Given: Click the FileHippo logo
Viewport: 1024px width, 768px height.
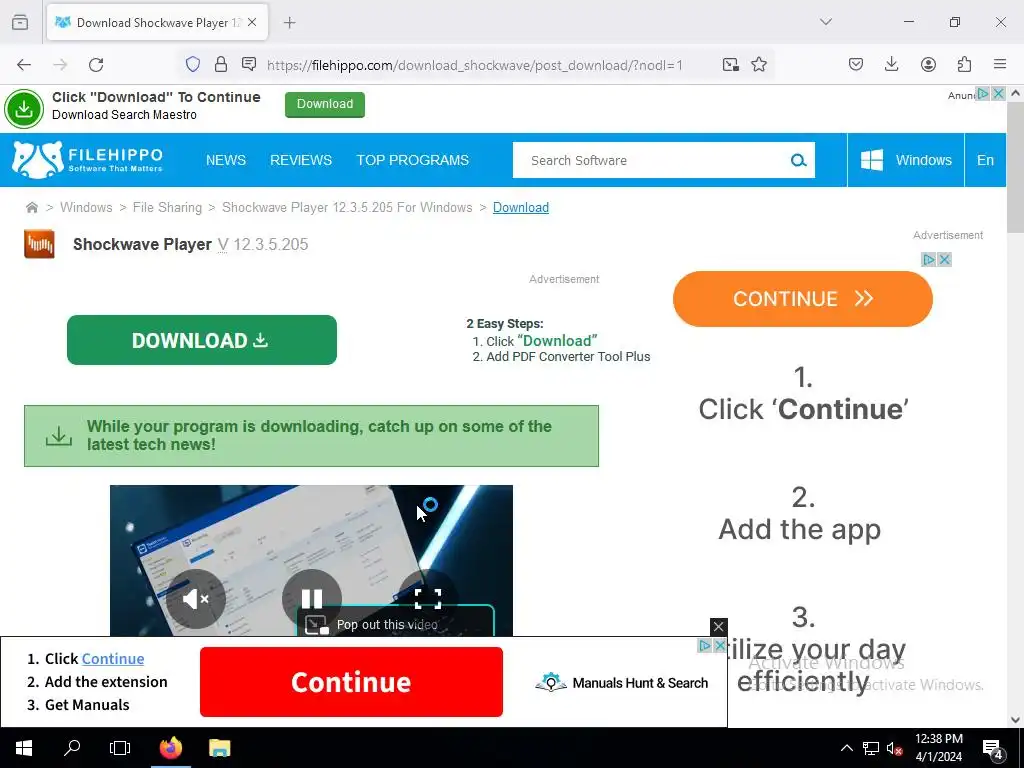Looking at the screenshot, I should click(x=88, y=160).
